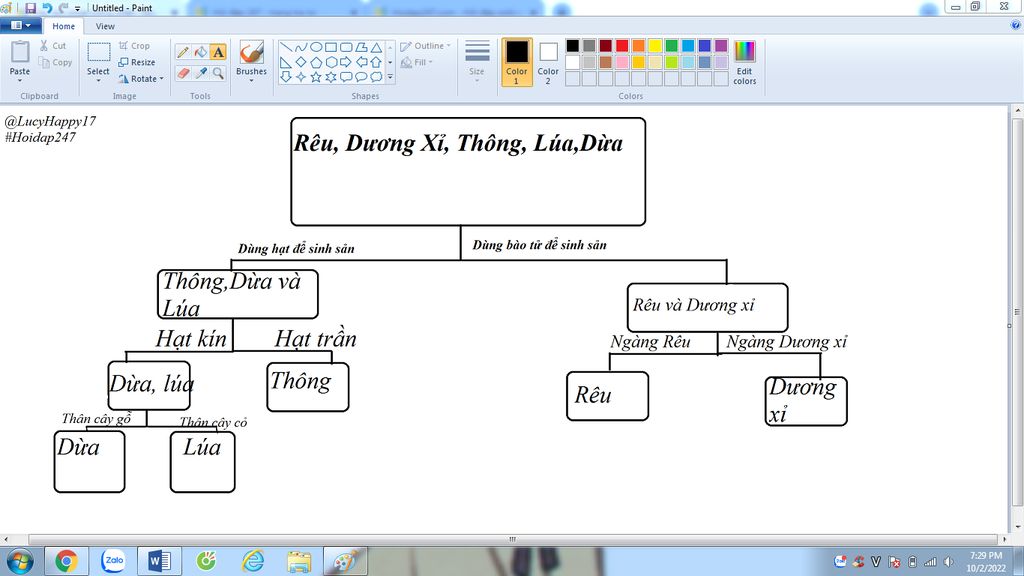Open the line Size dropdown

(477, 62)
